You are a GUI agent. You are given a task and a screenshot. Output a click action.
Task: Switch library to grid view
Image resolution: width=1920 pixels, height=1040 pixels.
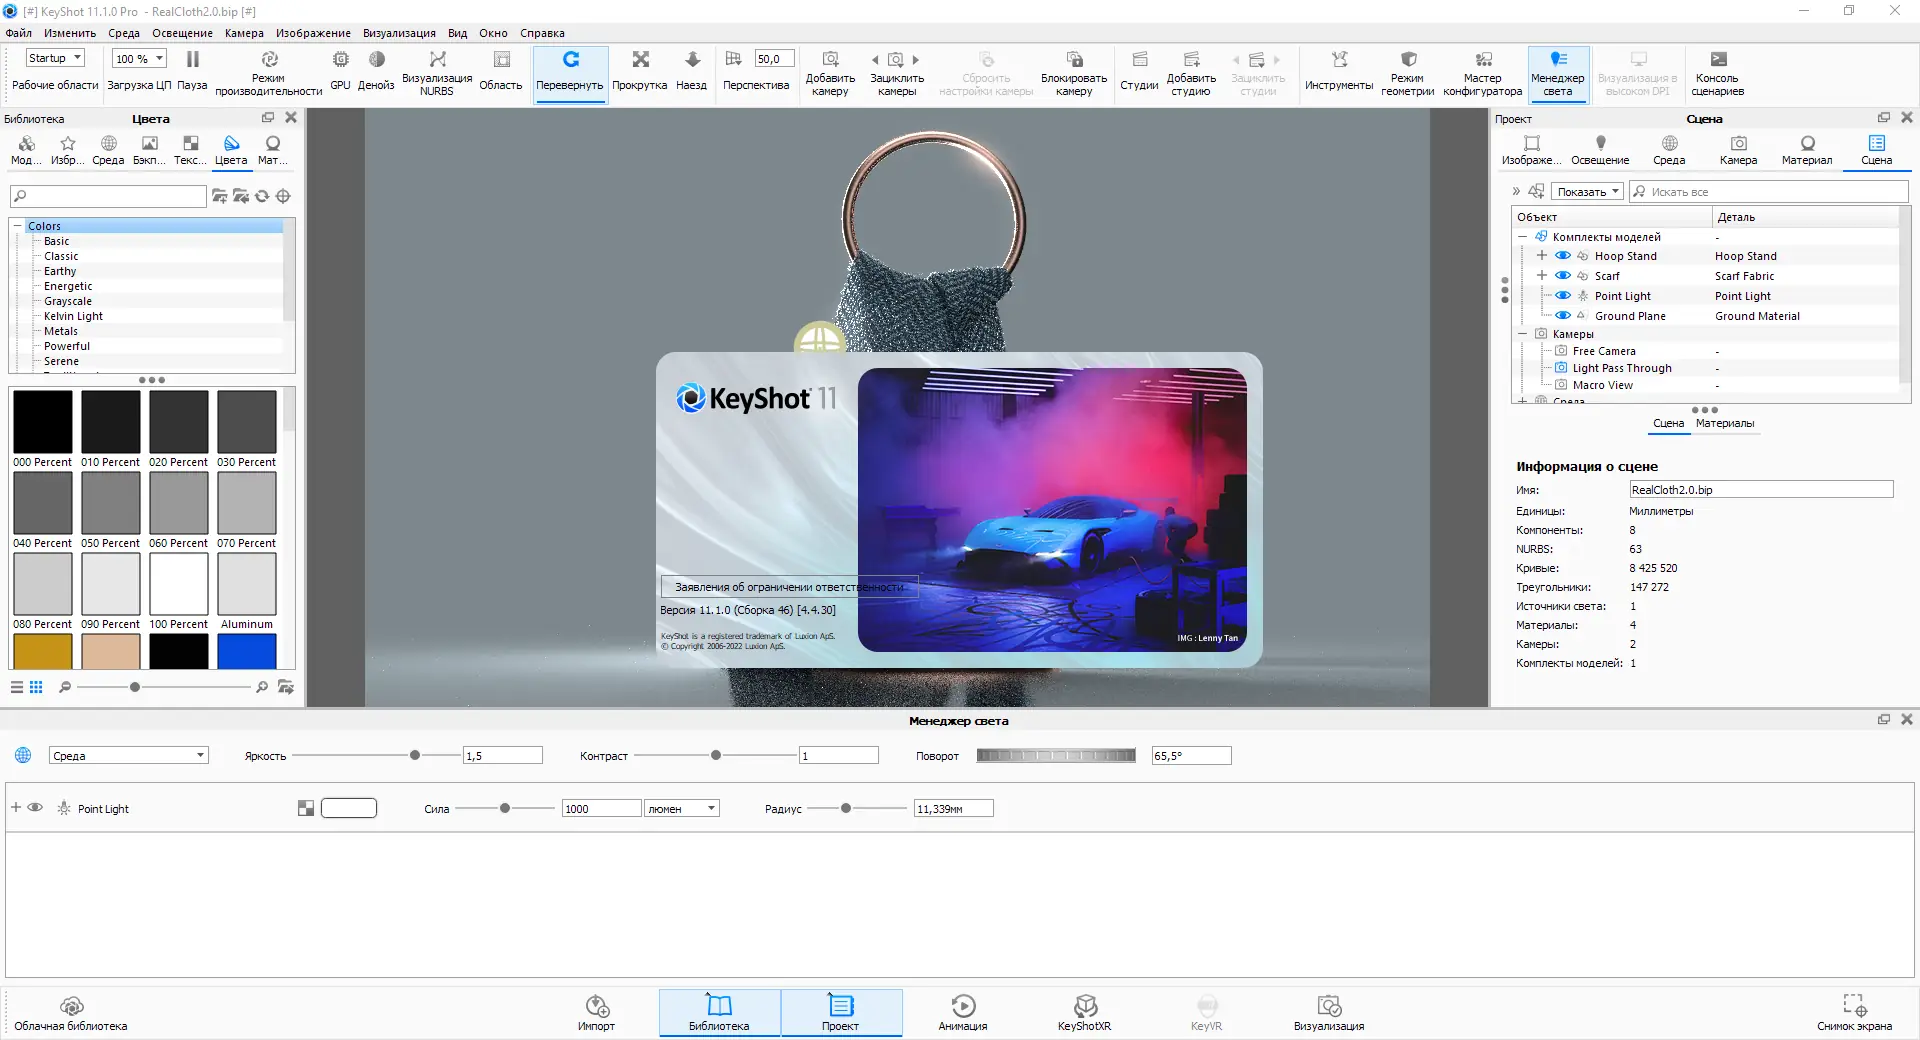(36, 687)
